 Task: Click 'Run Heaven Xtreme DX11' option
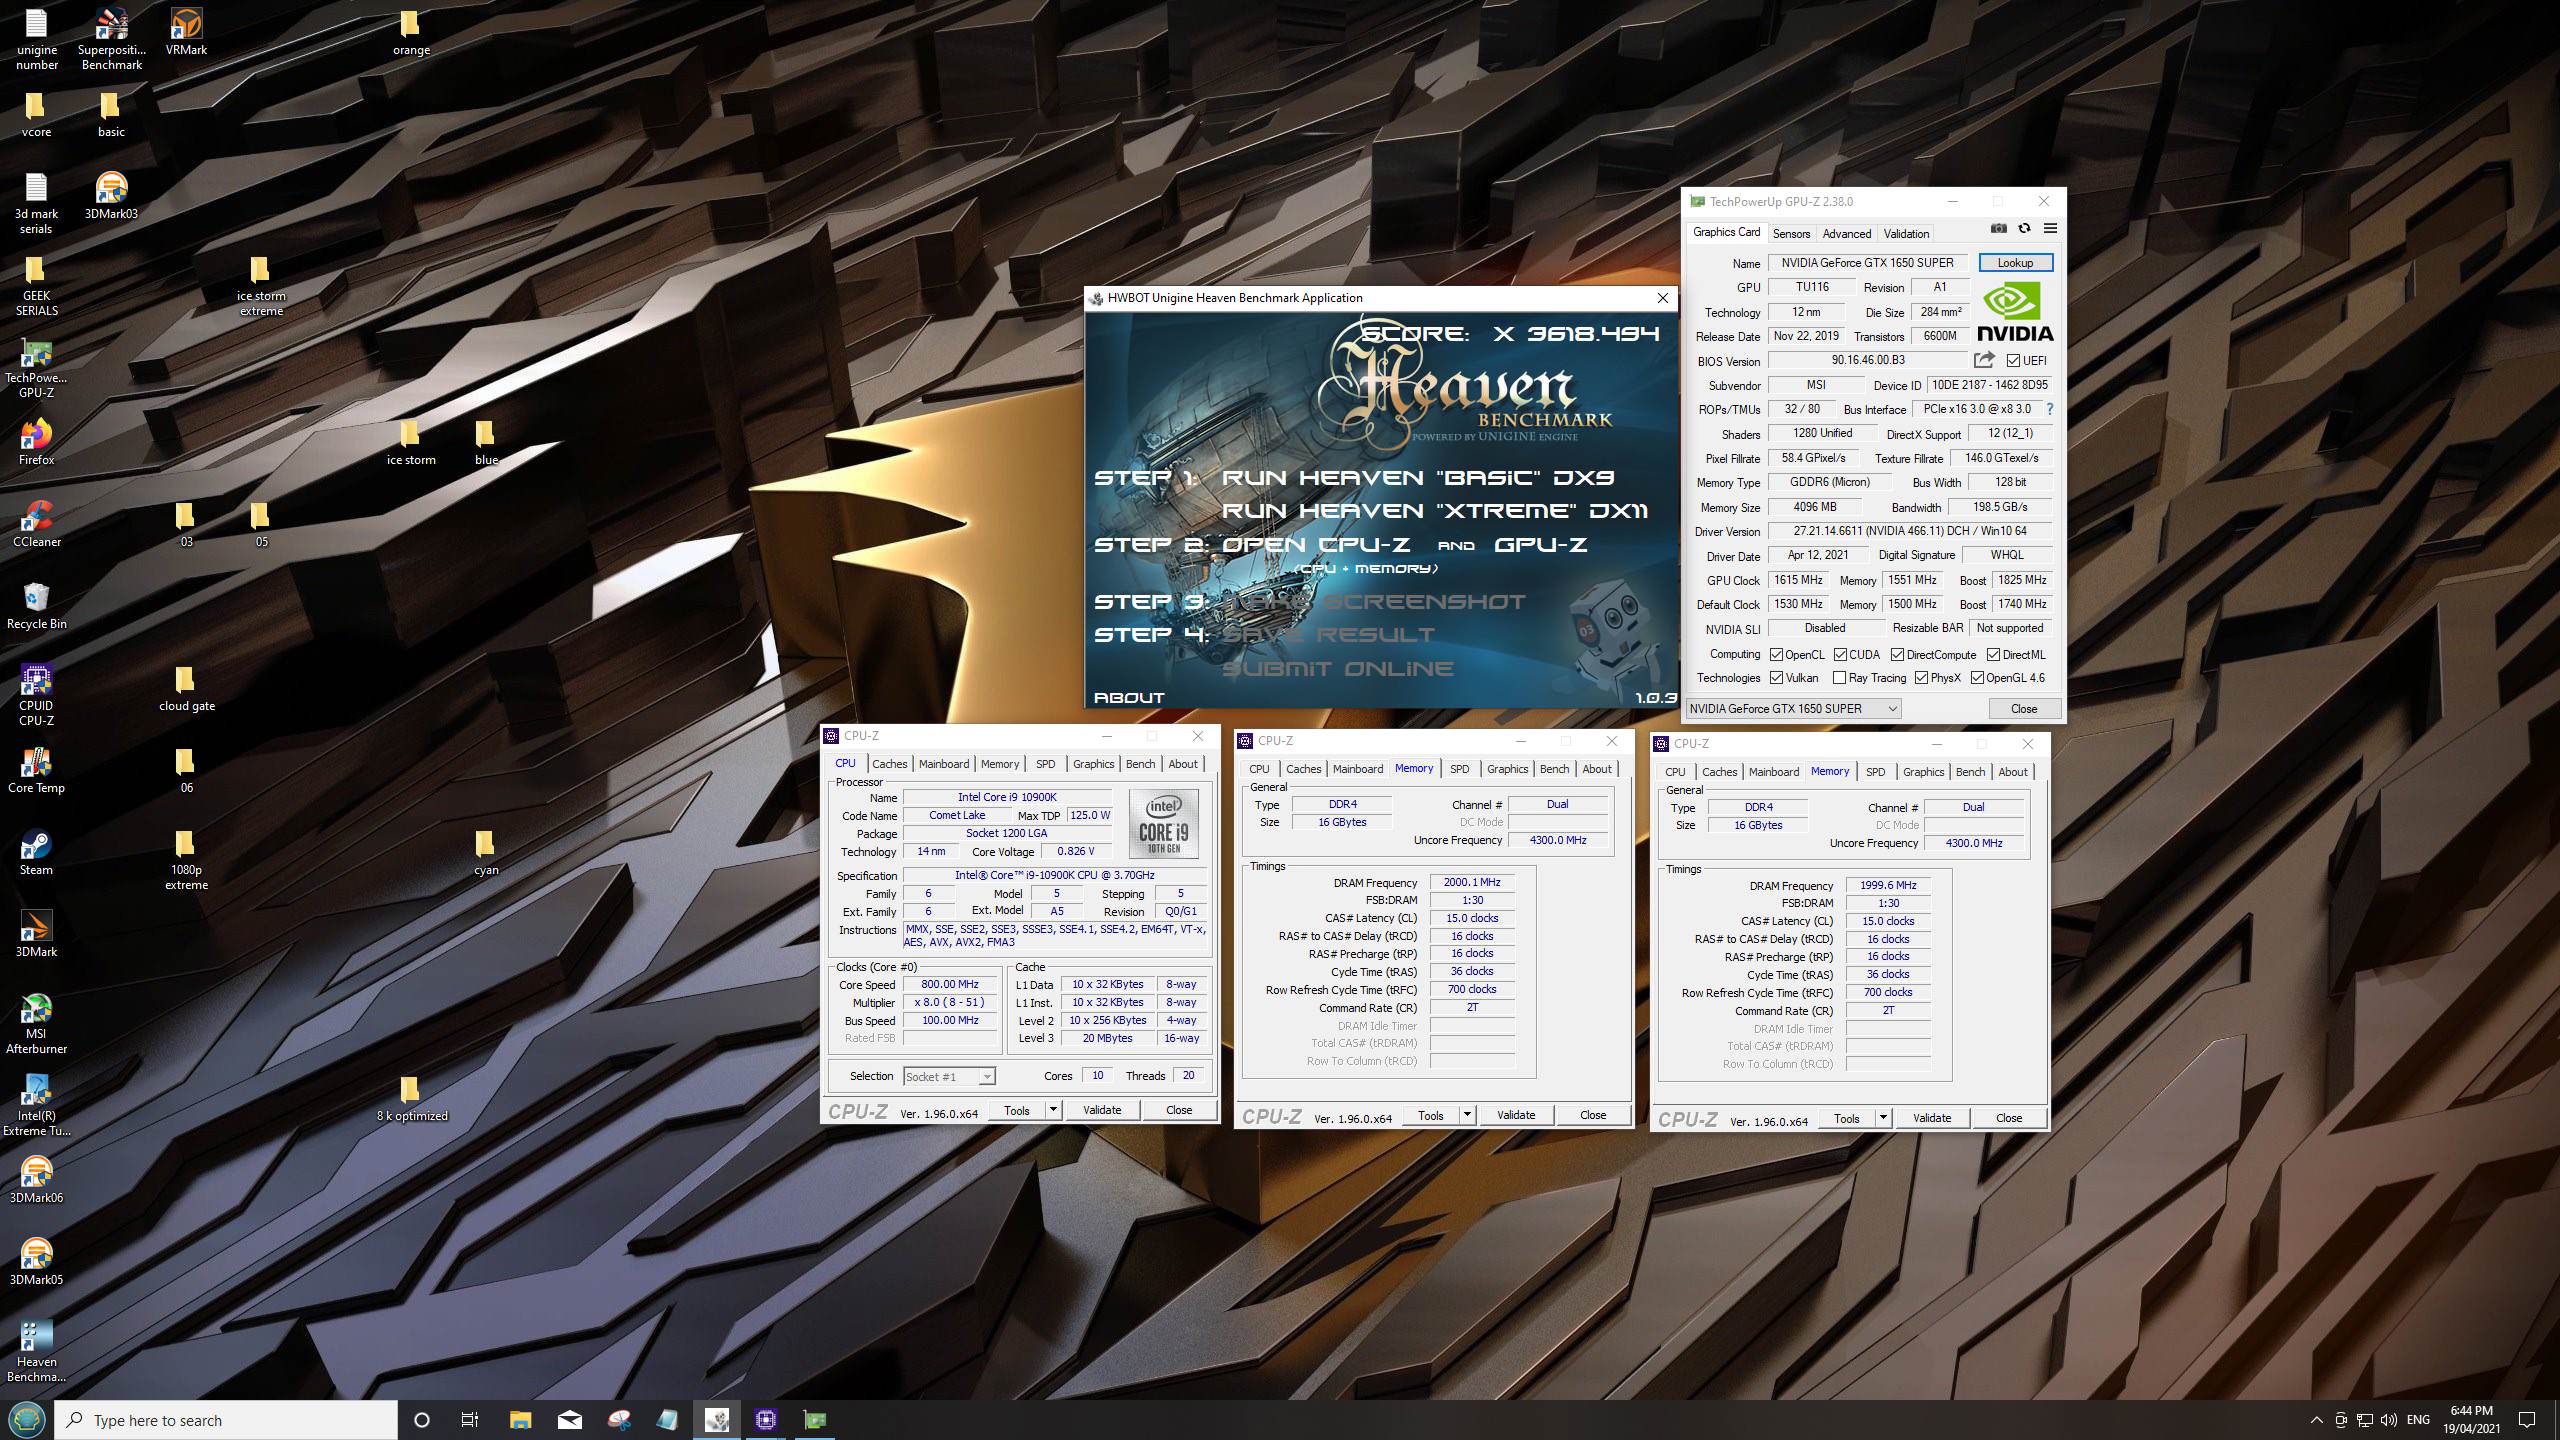pyautogui.click(x=1434, y=510)
